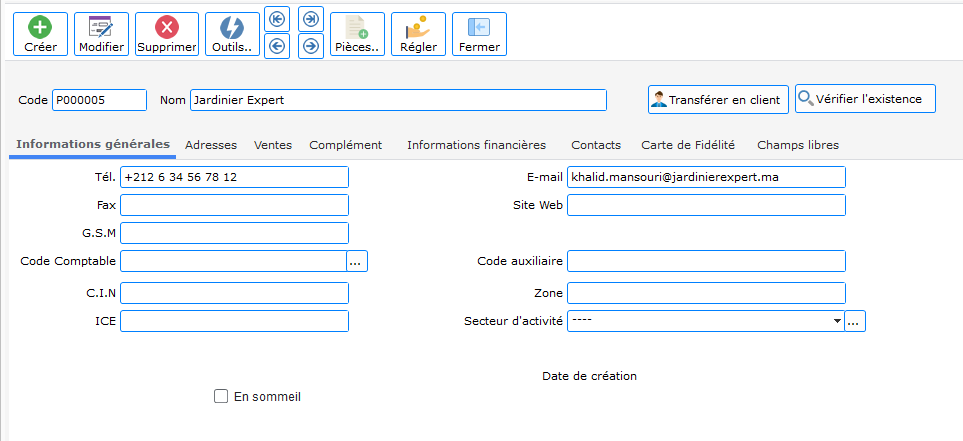Open the Informations financières tab
Screen dimensions: 963x441
click(x=476, y=145)
